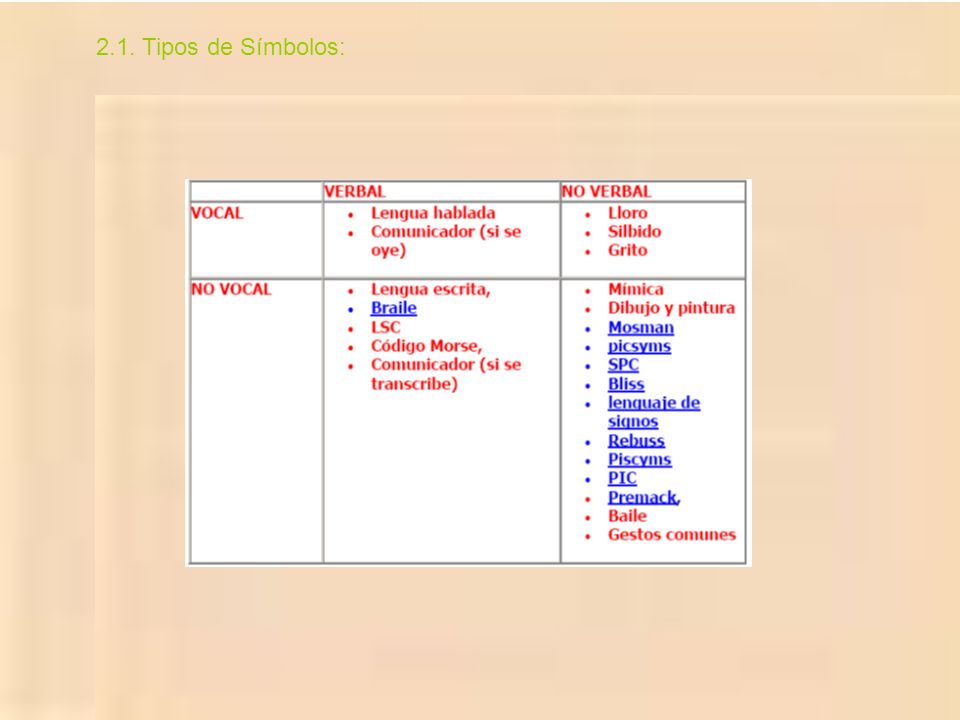Image resolution: width=960 pixels, height=720 pixels.
Task: Click the Baile item
Action: pos(627,516)
